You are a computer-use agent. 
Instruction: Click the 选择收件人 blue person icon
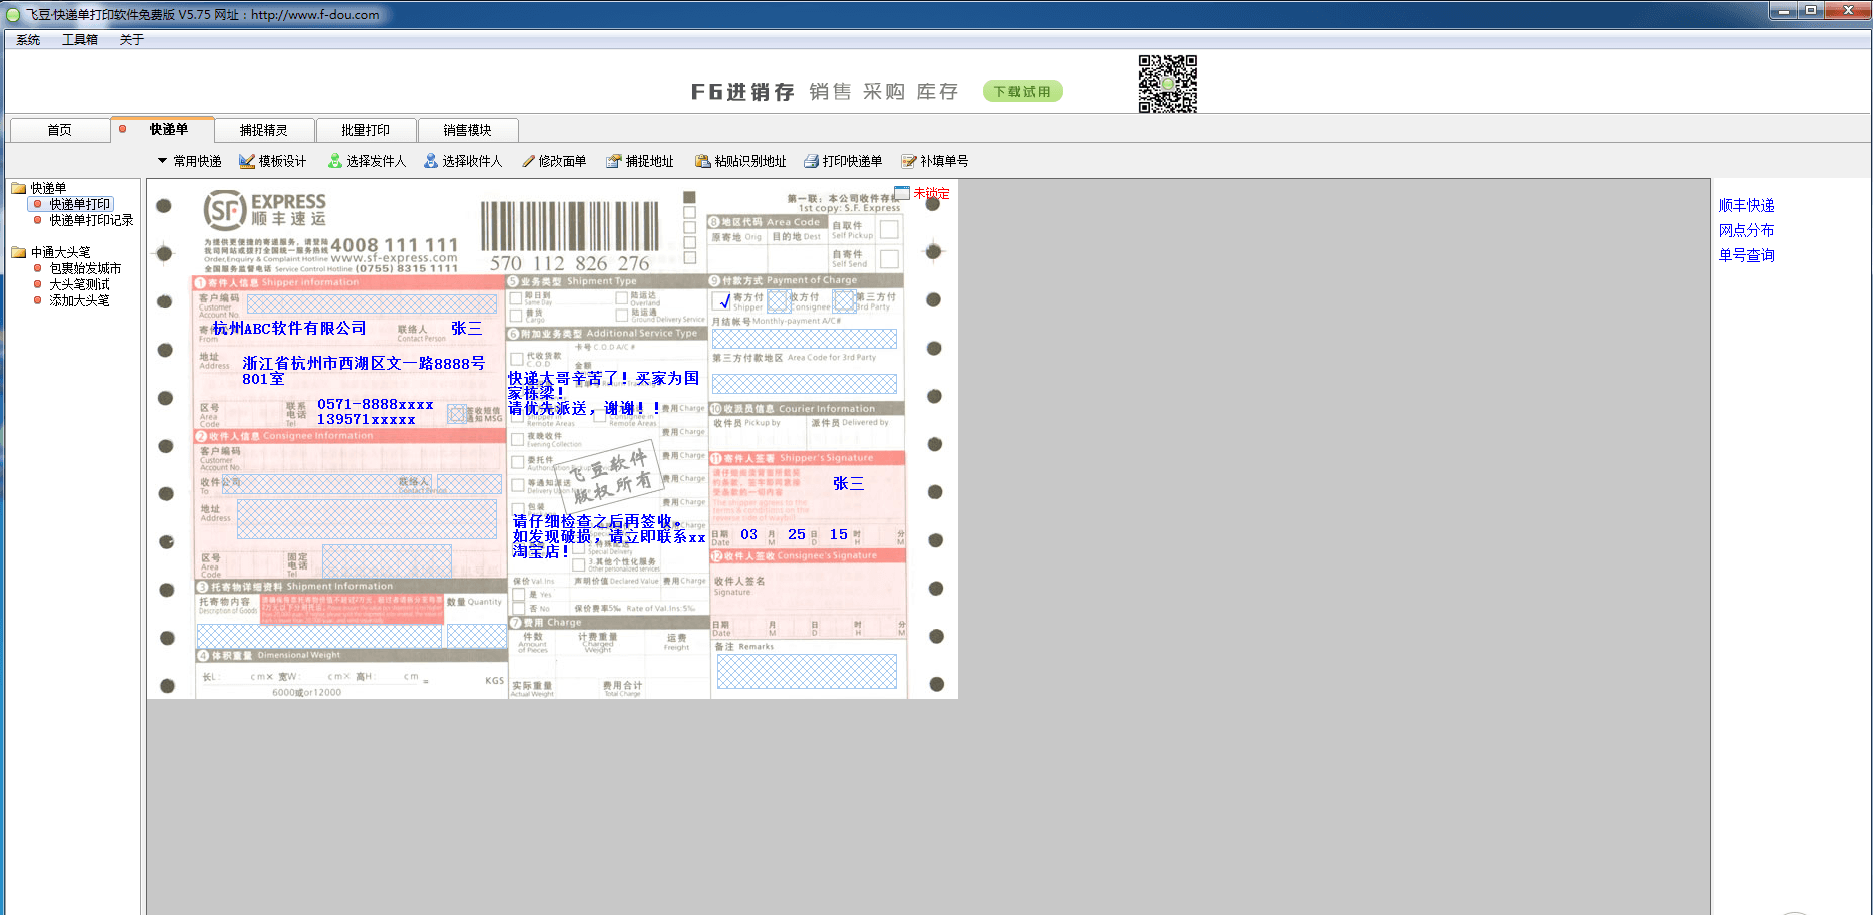(431, 161)
